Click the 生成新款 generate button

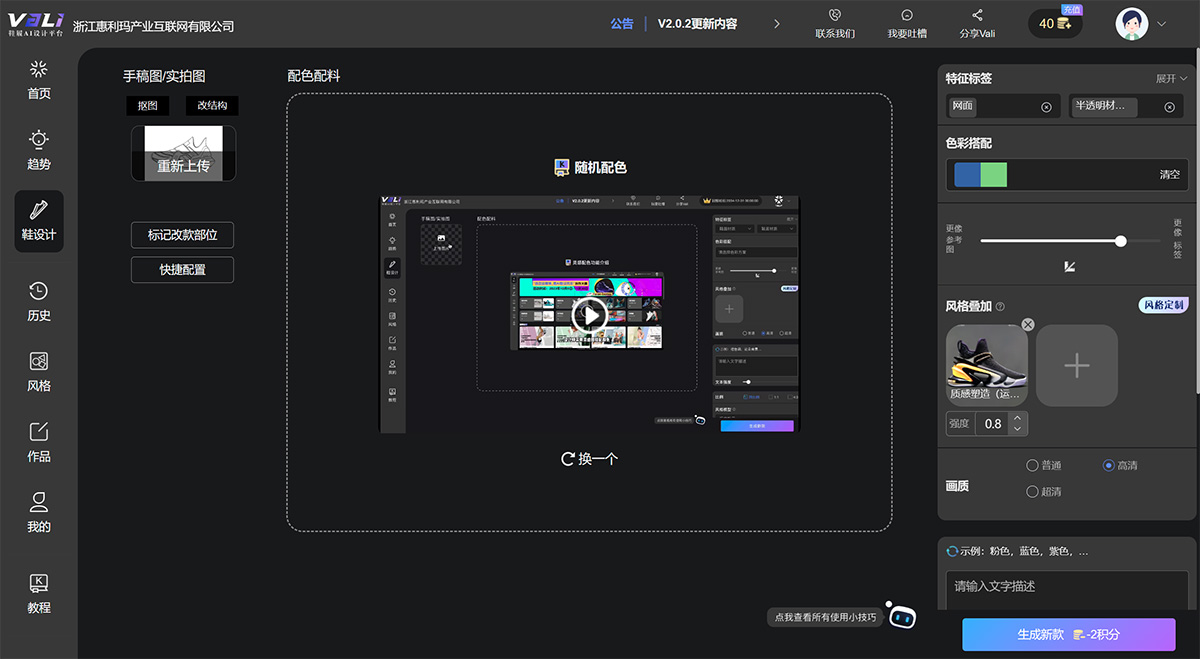pyautogui.click(x=1068, y=634)
